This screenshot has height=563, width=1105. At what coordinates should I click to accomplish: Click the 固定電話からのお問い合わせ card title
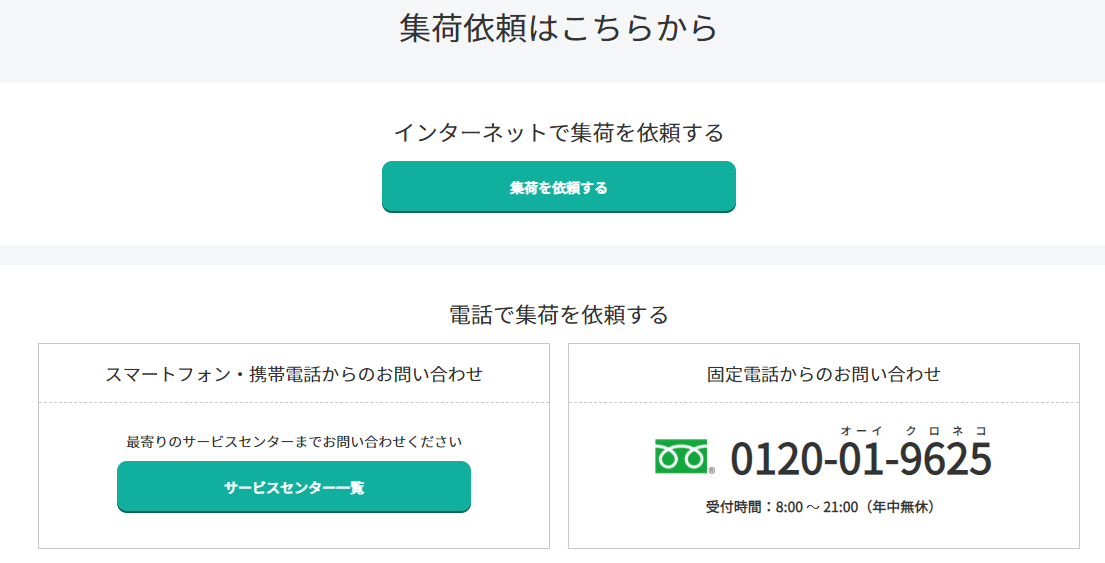[824, 375]
